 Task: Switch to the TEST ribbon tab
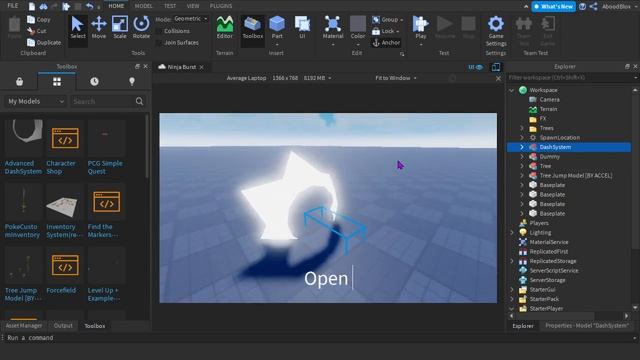point(170,6)
